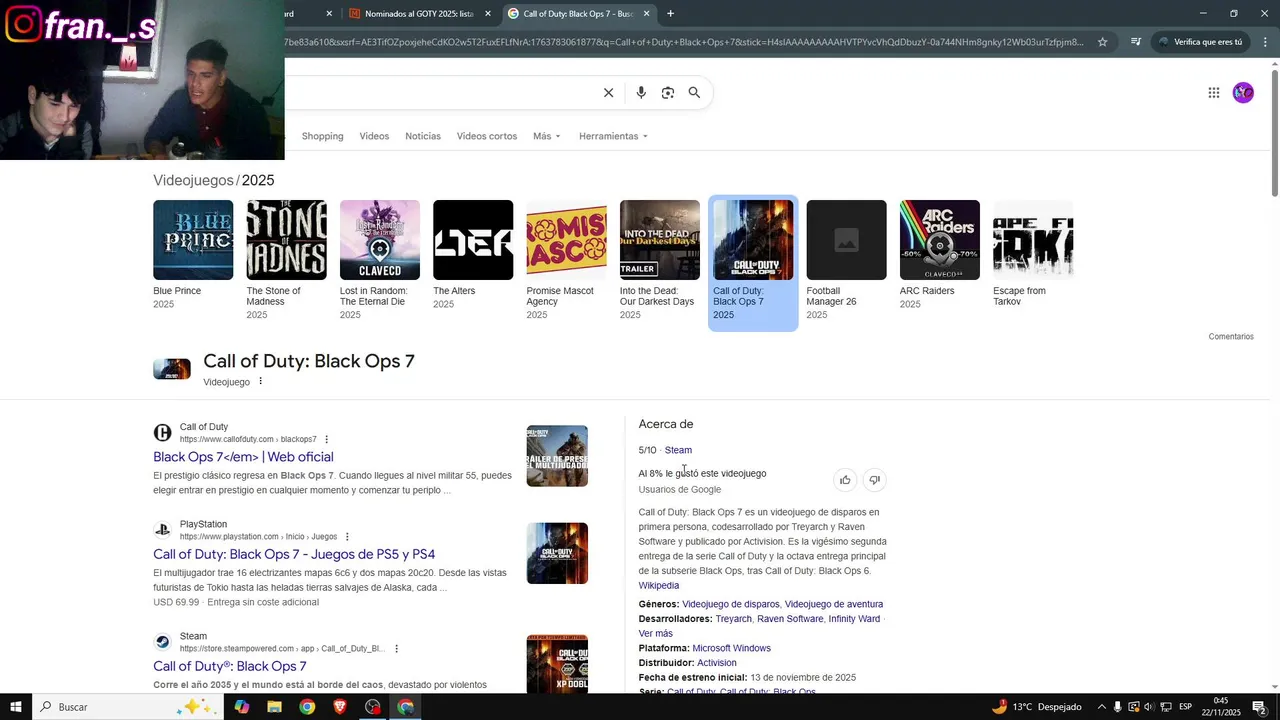
Task: Click the Comentarios link
Action: [x=1231, y=337]
